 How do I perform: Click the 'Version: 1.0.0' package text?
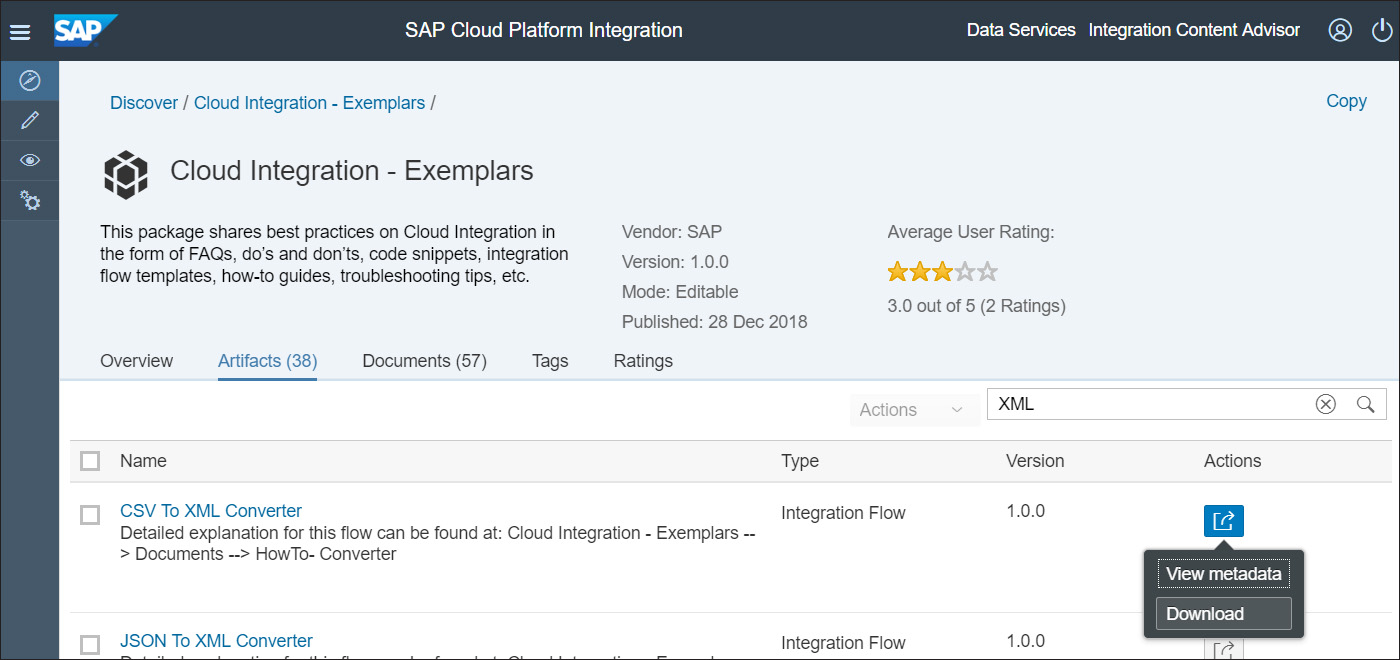click(x=675, y=262)
